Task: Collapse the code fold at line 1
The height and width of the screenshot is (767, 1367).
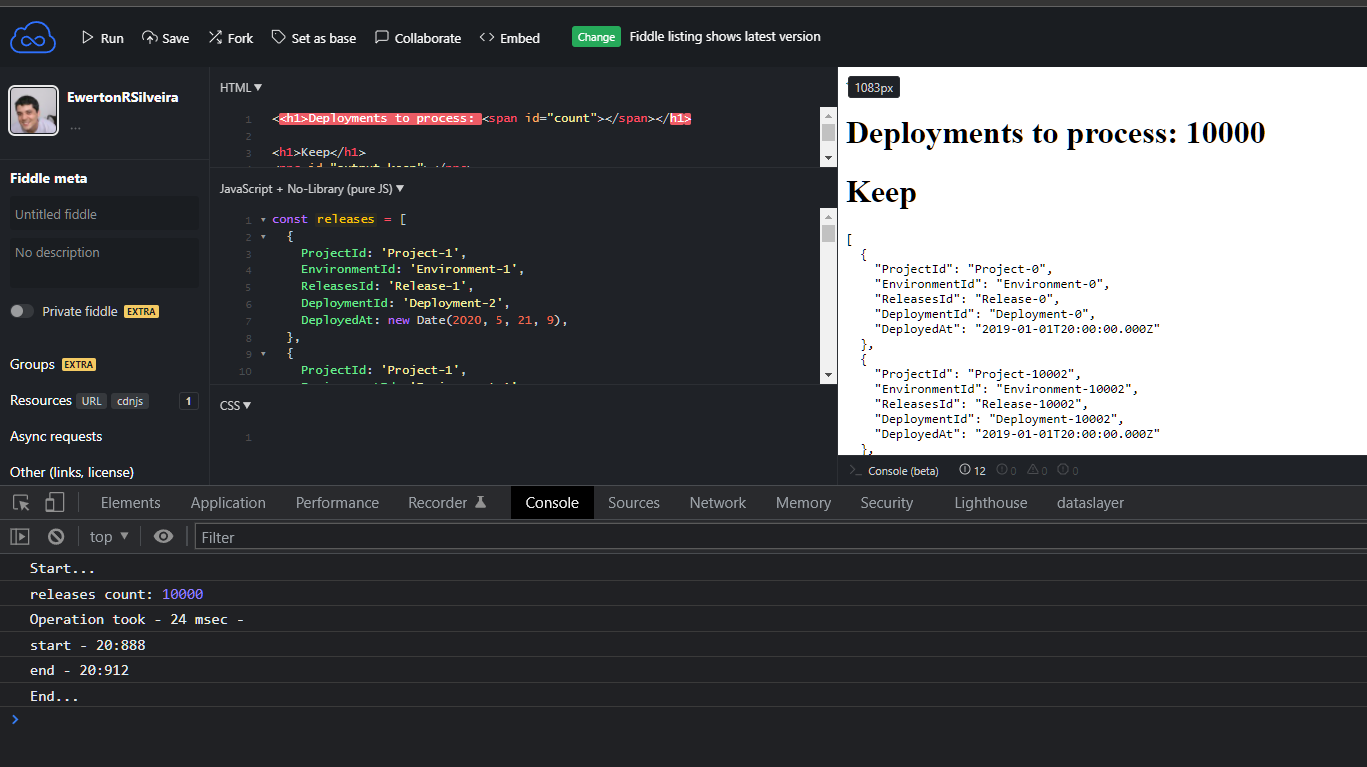Action: pyautogui.click(x=263, y=219)
